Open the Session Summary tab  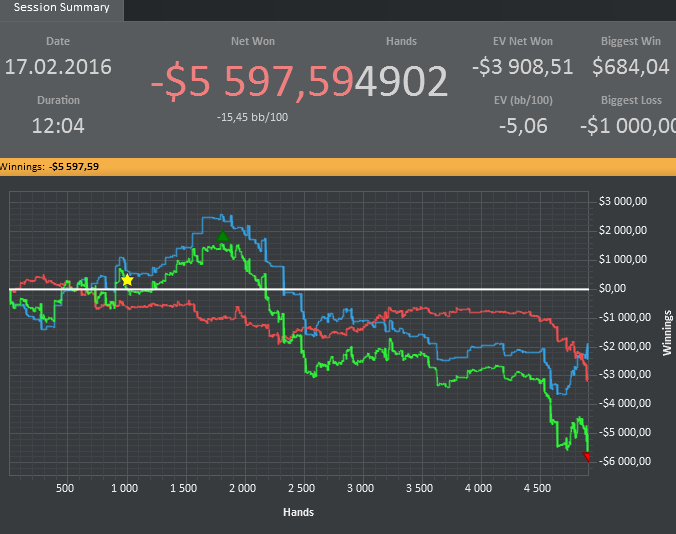(x=62, y=8)
